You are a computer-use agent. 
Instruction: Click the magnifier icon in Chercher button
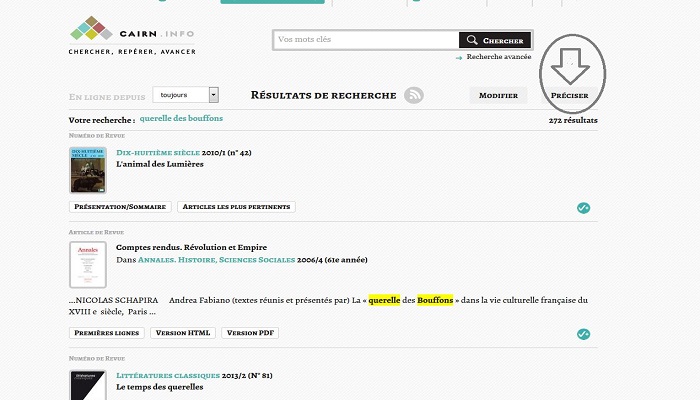[470, 41]
